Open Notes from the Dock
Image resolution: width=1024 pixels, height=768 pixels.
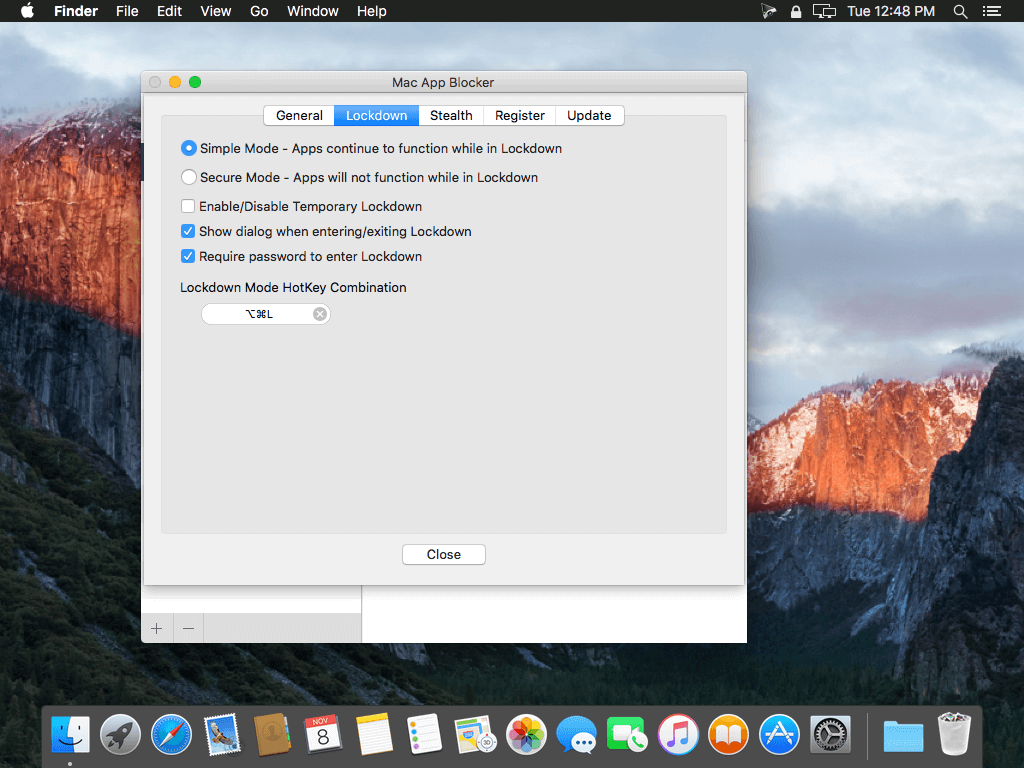(374, 734)
